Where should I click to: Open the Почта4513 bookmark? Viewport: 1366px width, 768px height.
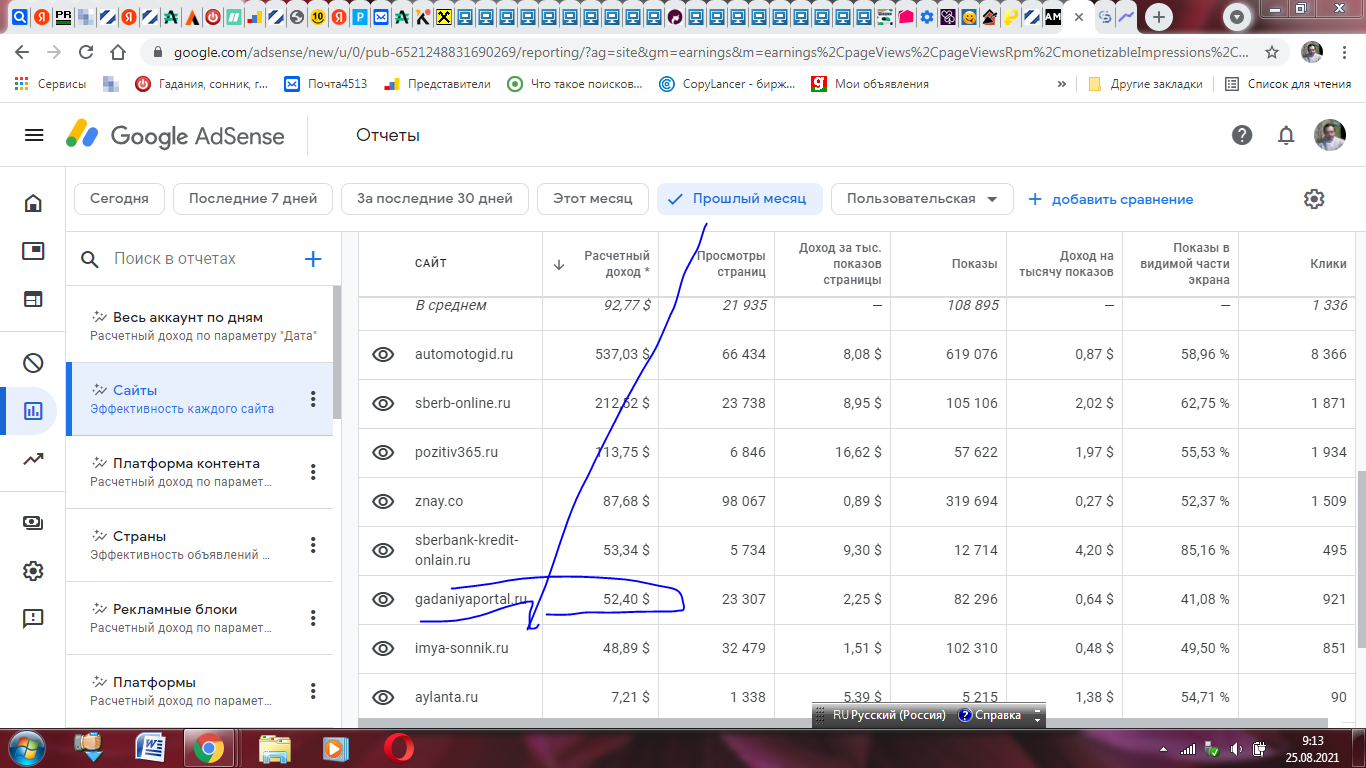[326, 84]
